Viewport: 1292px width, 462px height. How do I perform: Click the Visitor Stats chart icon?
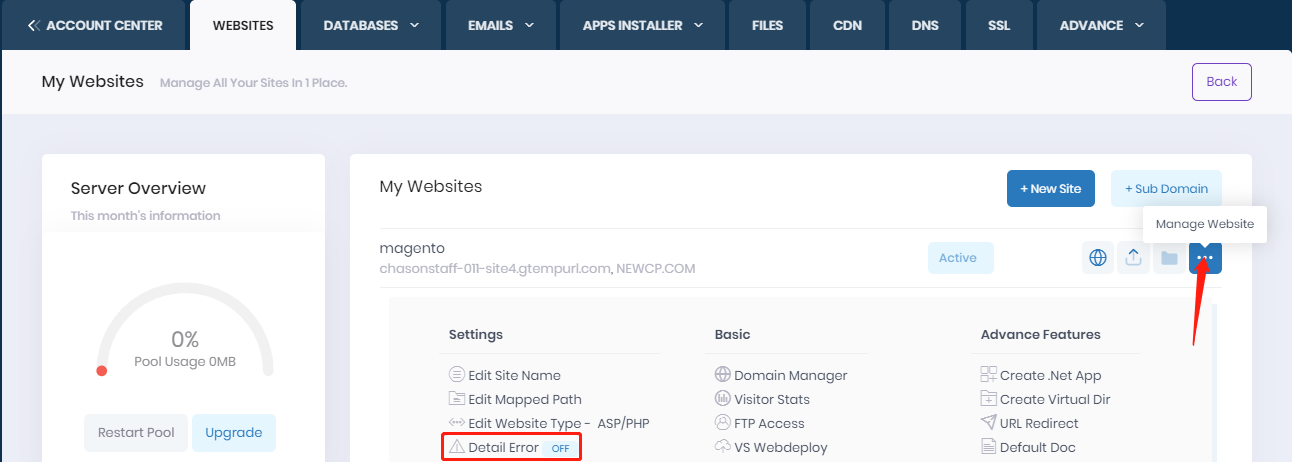point(723,399)
